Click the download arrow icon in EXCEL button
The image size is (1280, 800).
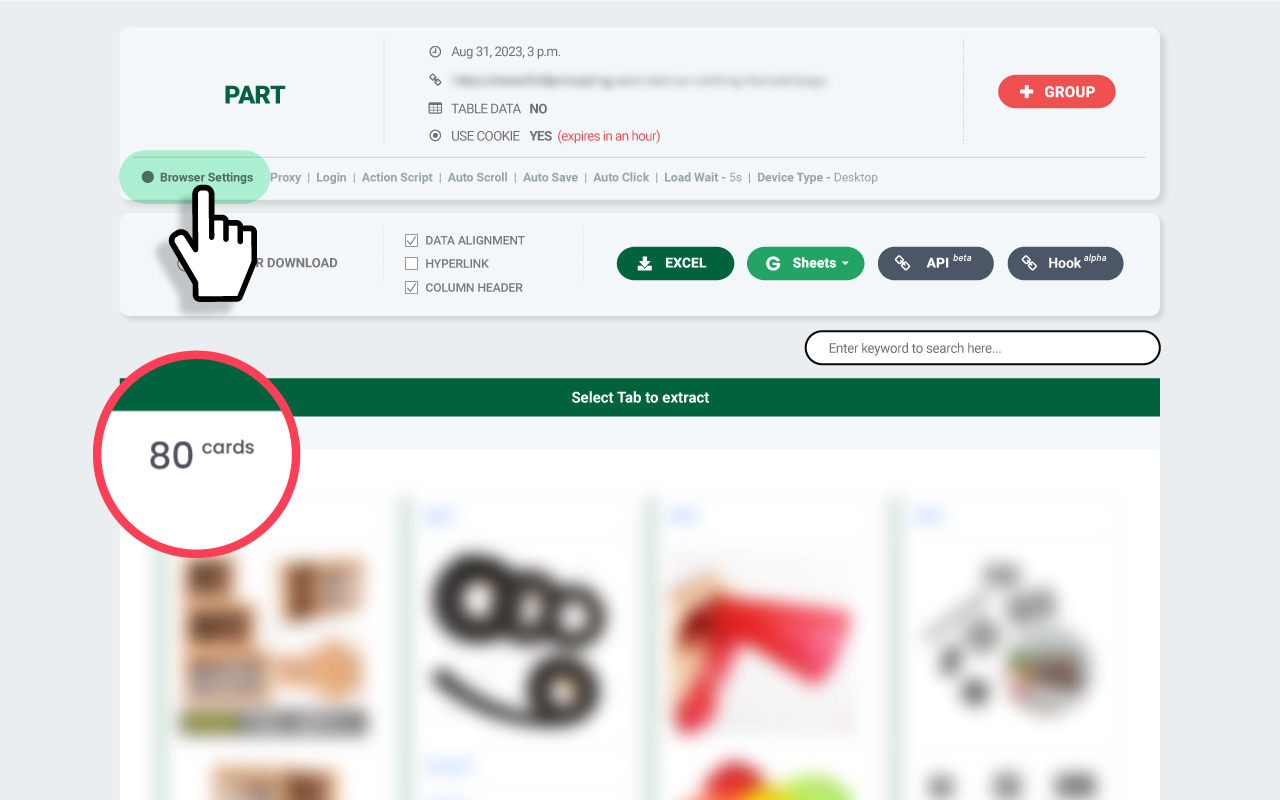[x=645, y=263]
